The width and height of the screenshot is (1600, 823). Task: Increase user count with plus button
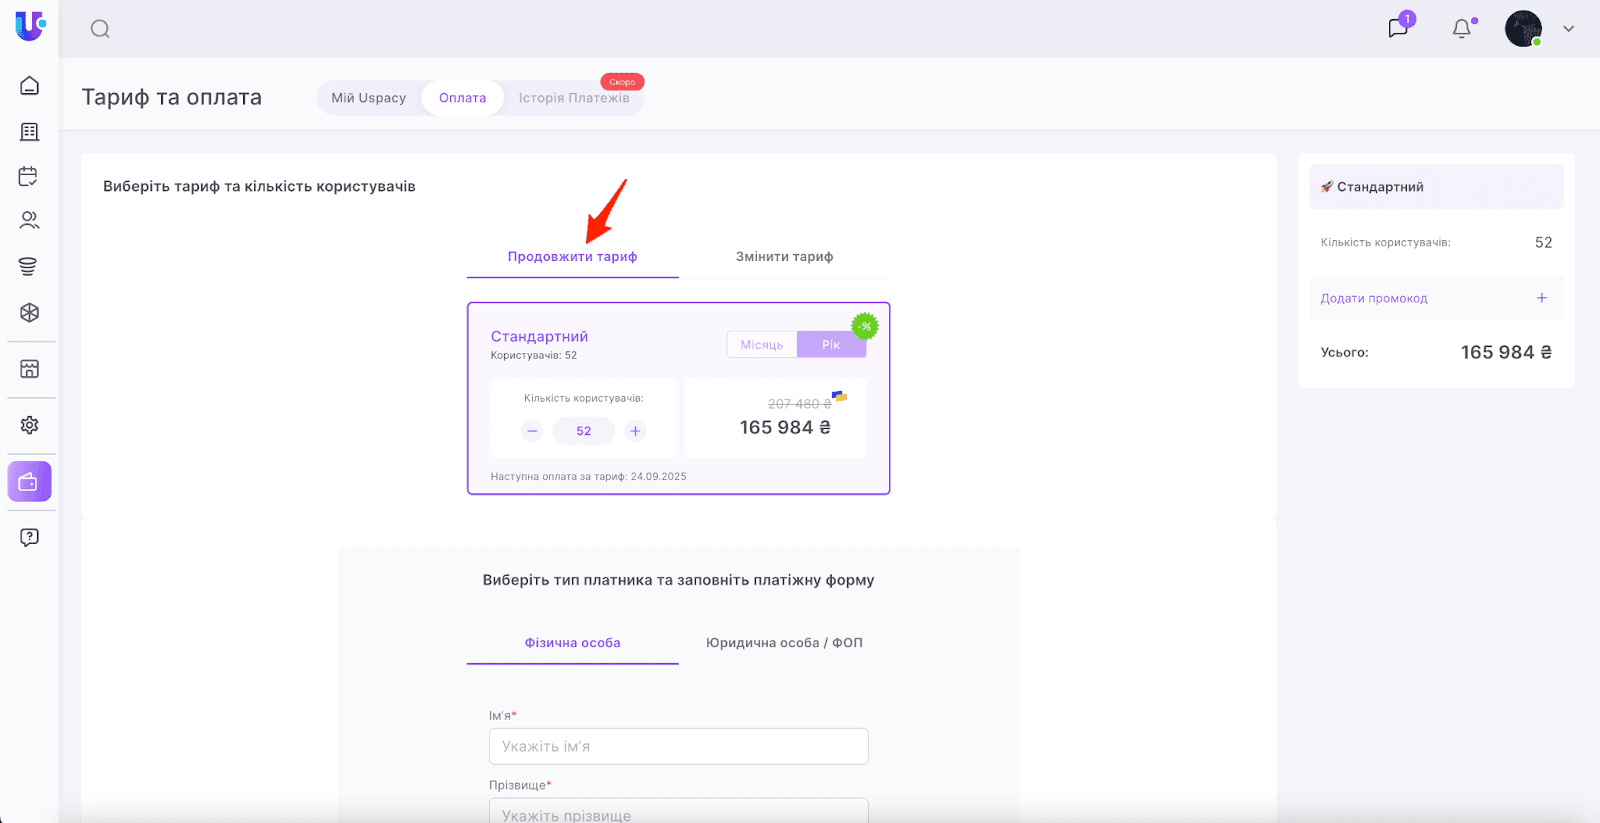[x=635, y=431]
